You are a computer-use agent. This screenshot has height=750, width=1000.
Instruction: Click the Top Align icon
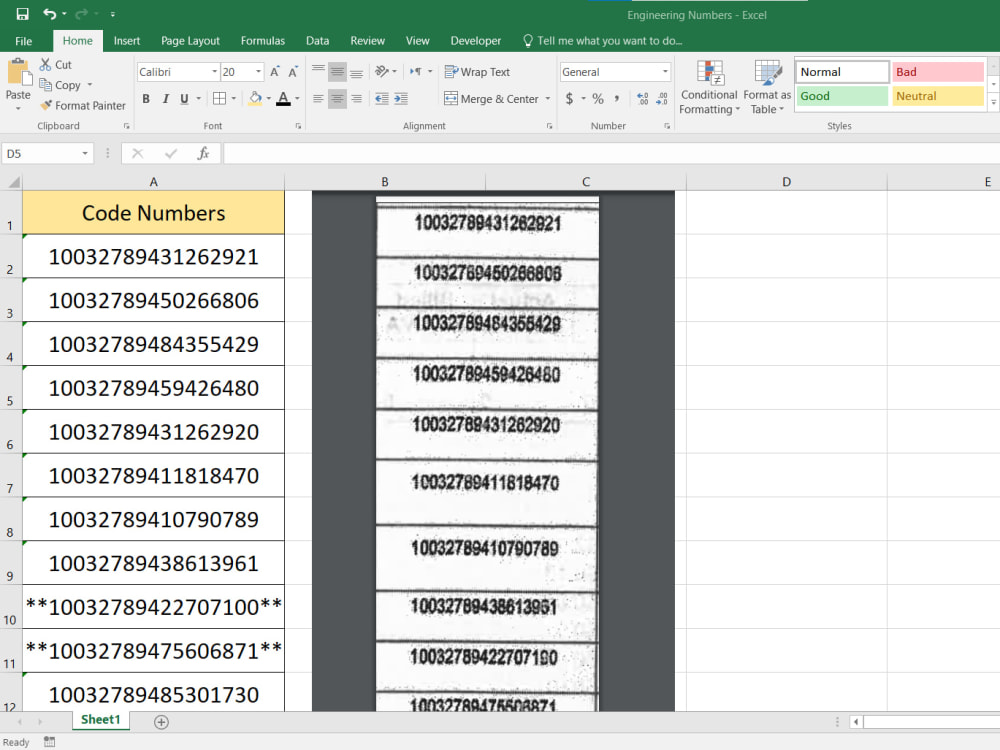pyautogui.click(x=318, y=71)
